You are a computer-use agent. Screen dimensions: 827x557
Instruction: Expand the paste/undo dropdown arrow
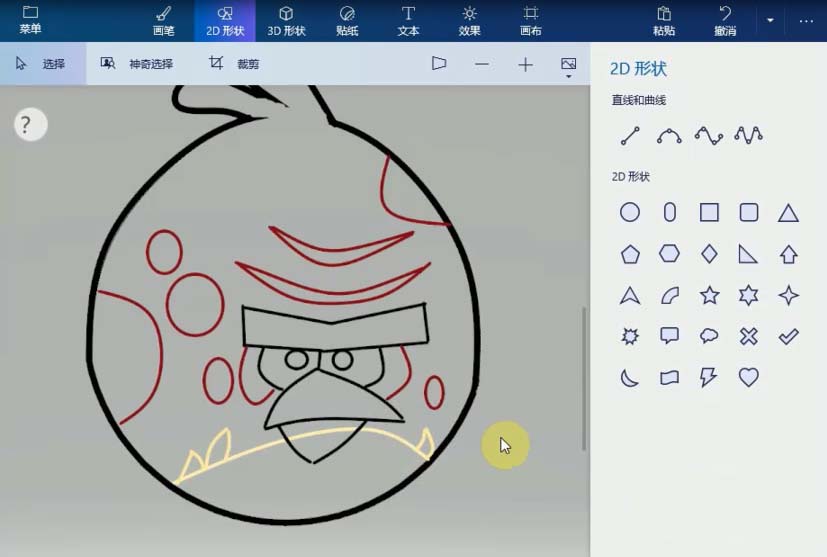tap(770, 21)
